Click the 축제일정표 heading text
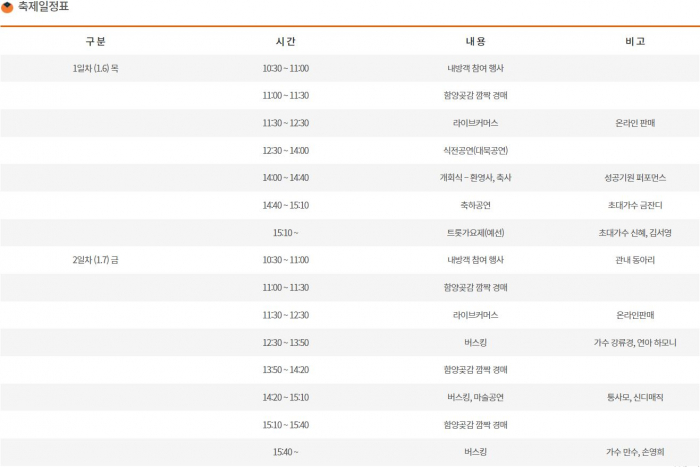 point(44,8)
